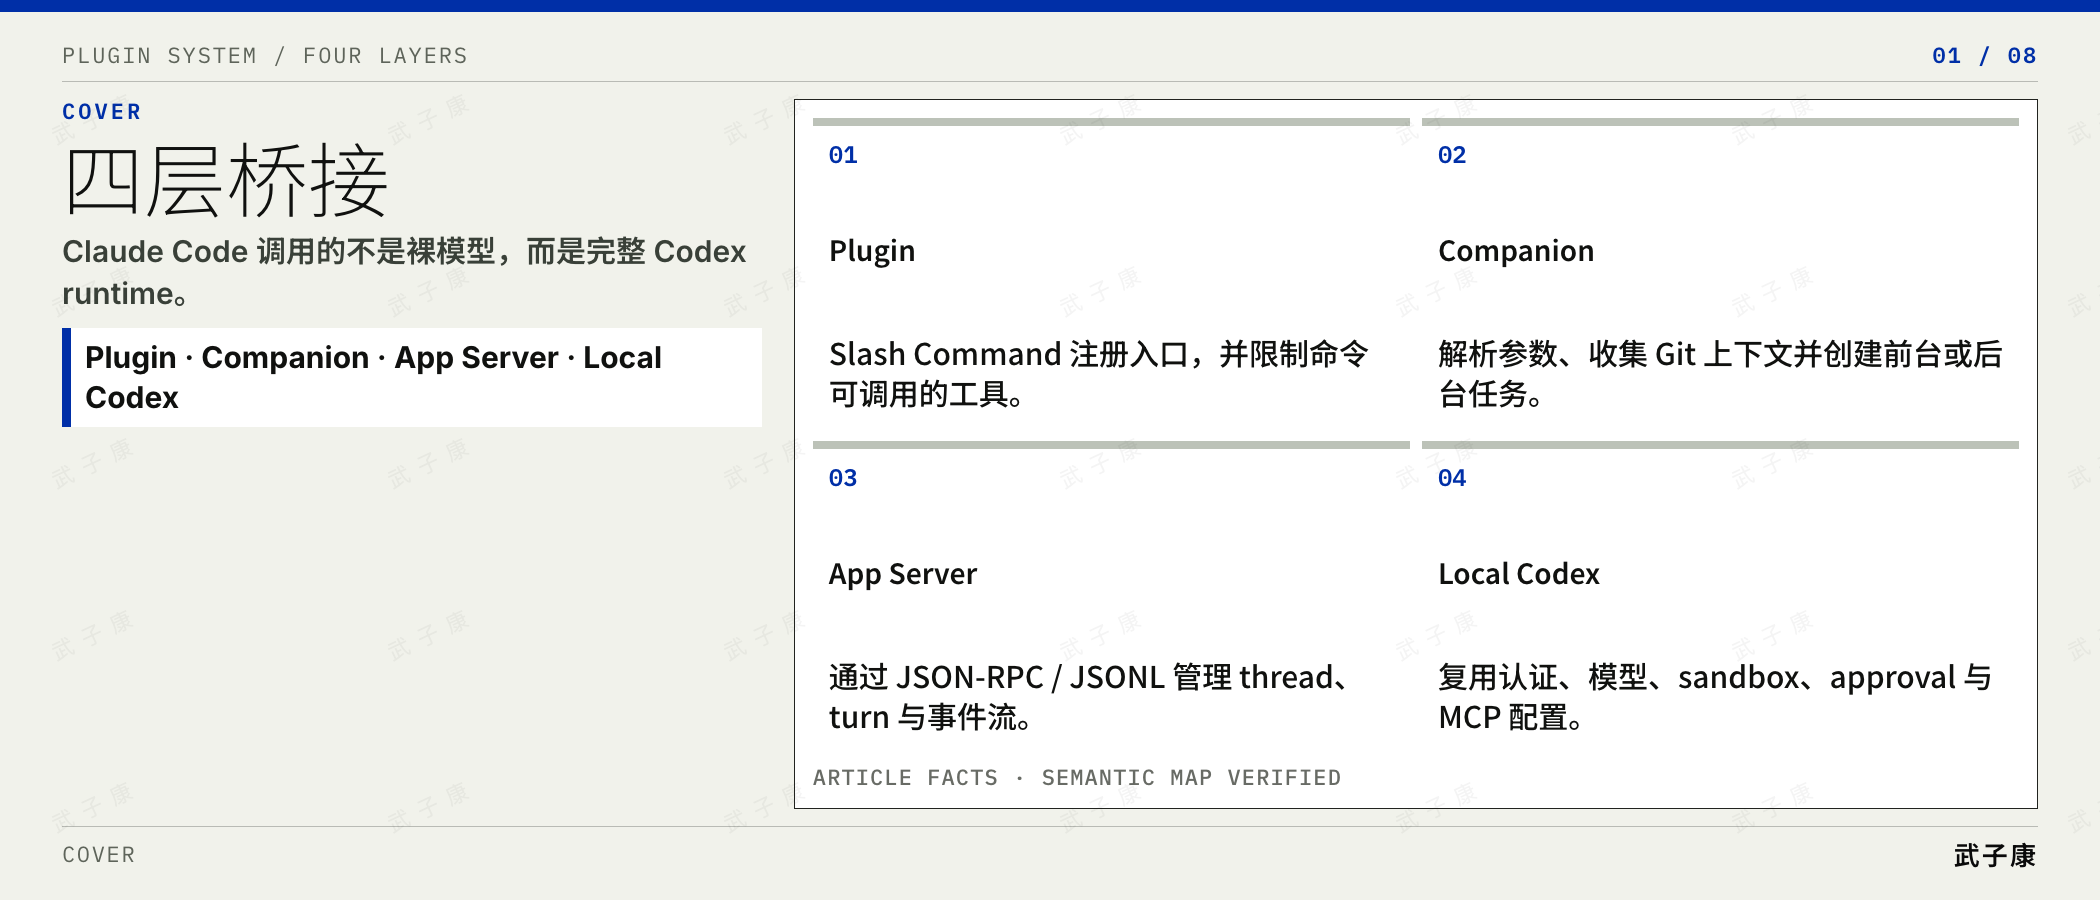
Task: Click the footer 'ARTICLE FACTS · SEMANTIC MAP VERIFIED'
Action: point(1077,778)
